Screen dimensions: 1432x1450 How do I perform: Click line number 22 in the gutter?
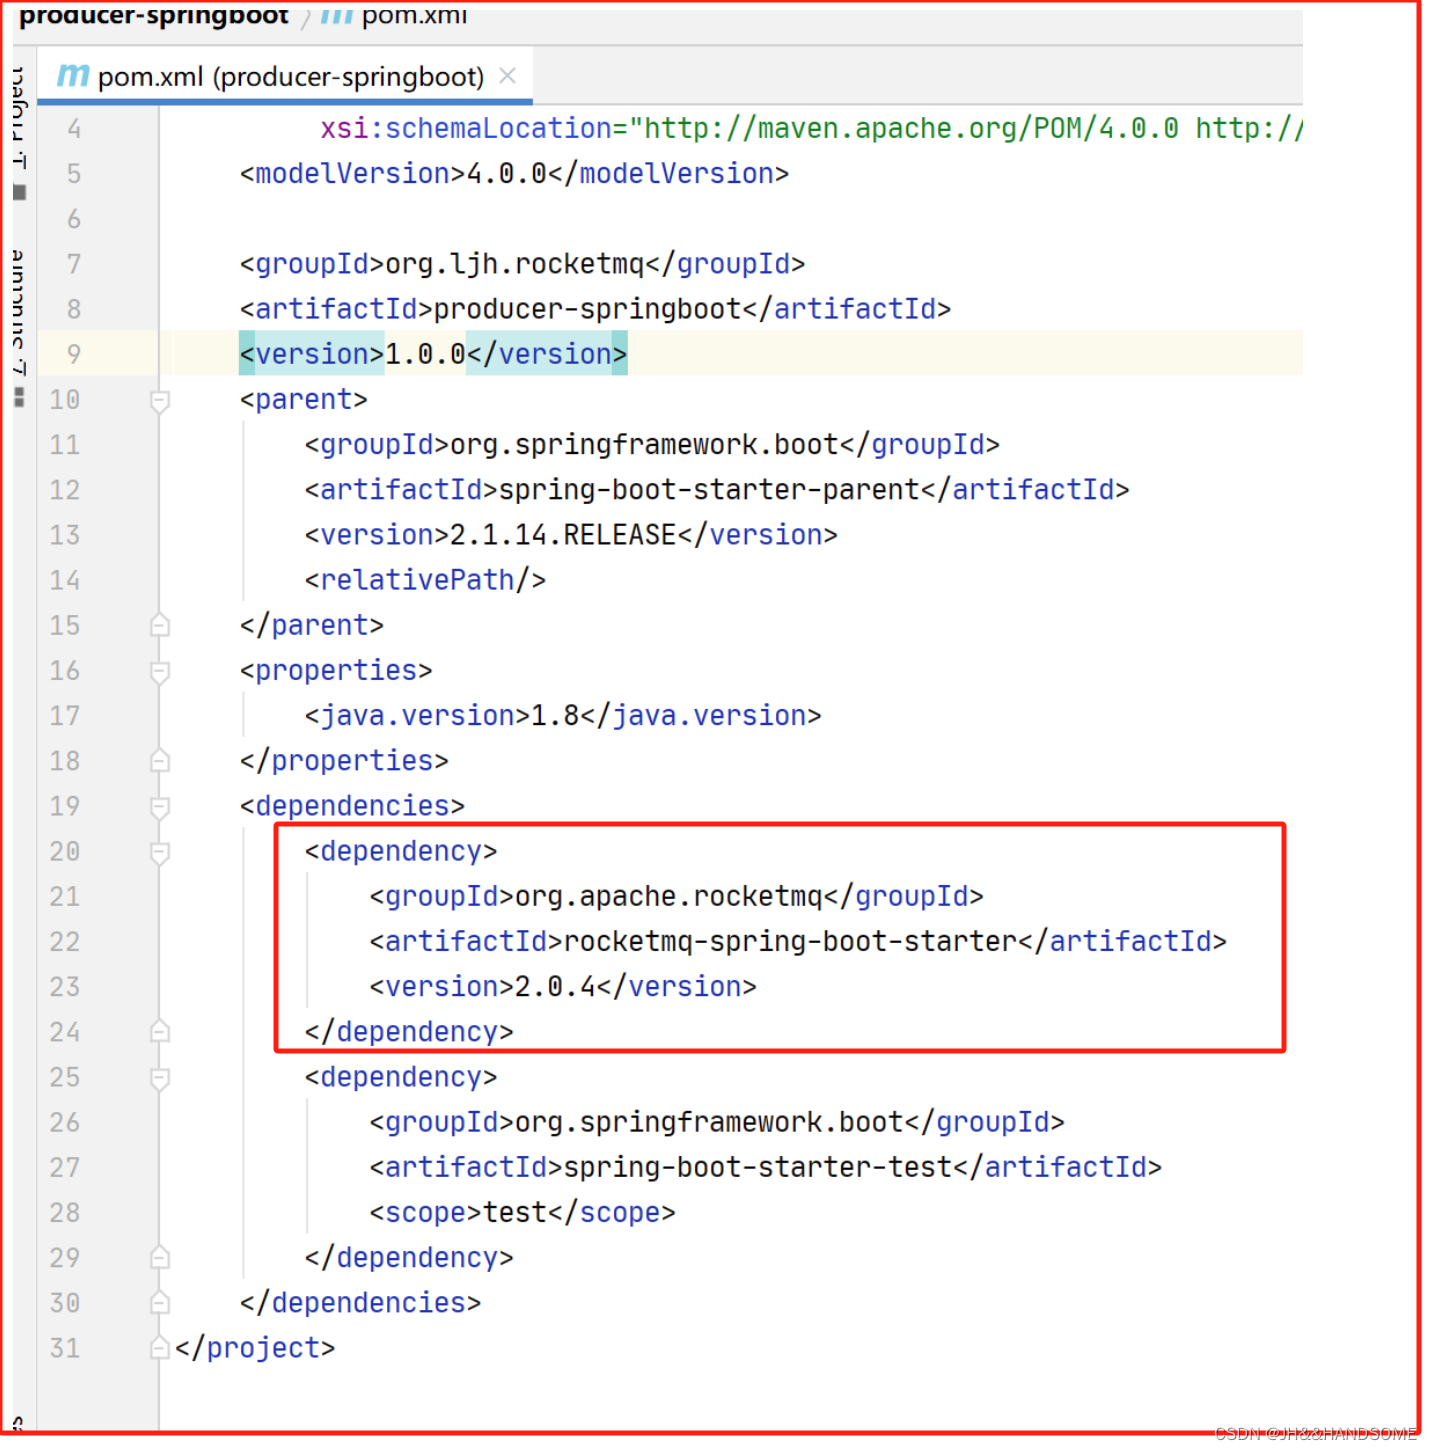[x=65, y=942]
